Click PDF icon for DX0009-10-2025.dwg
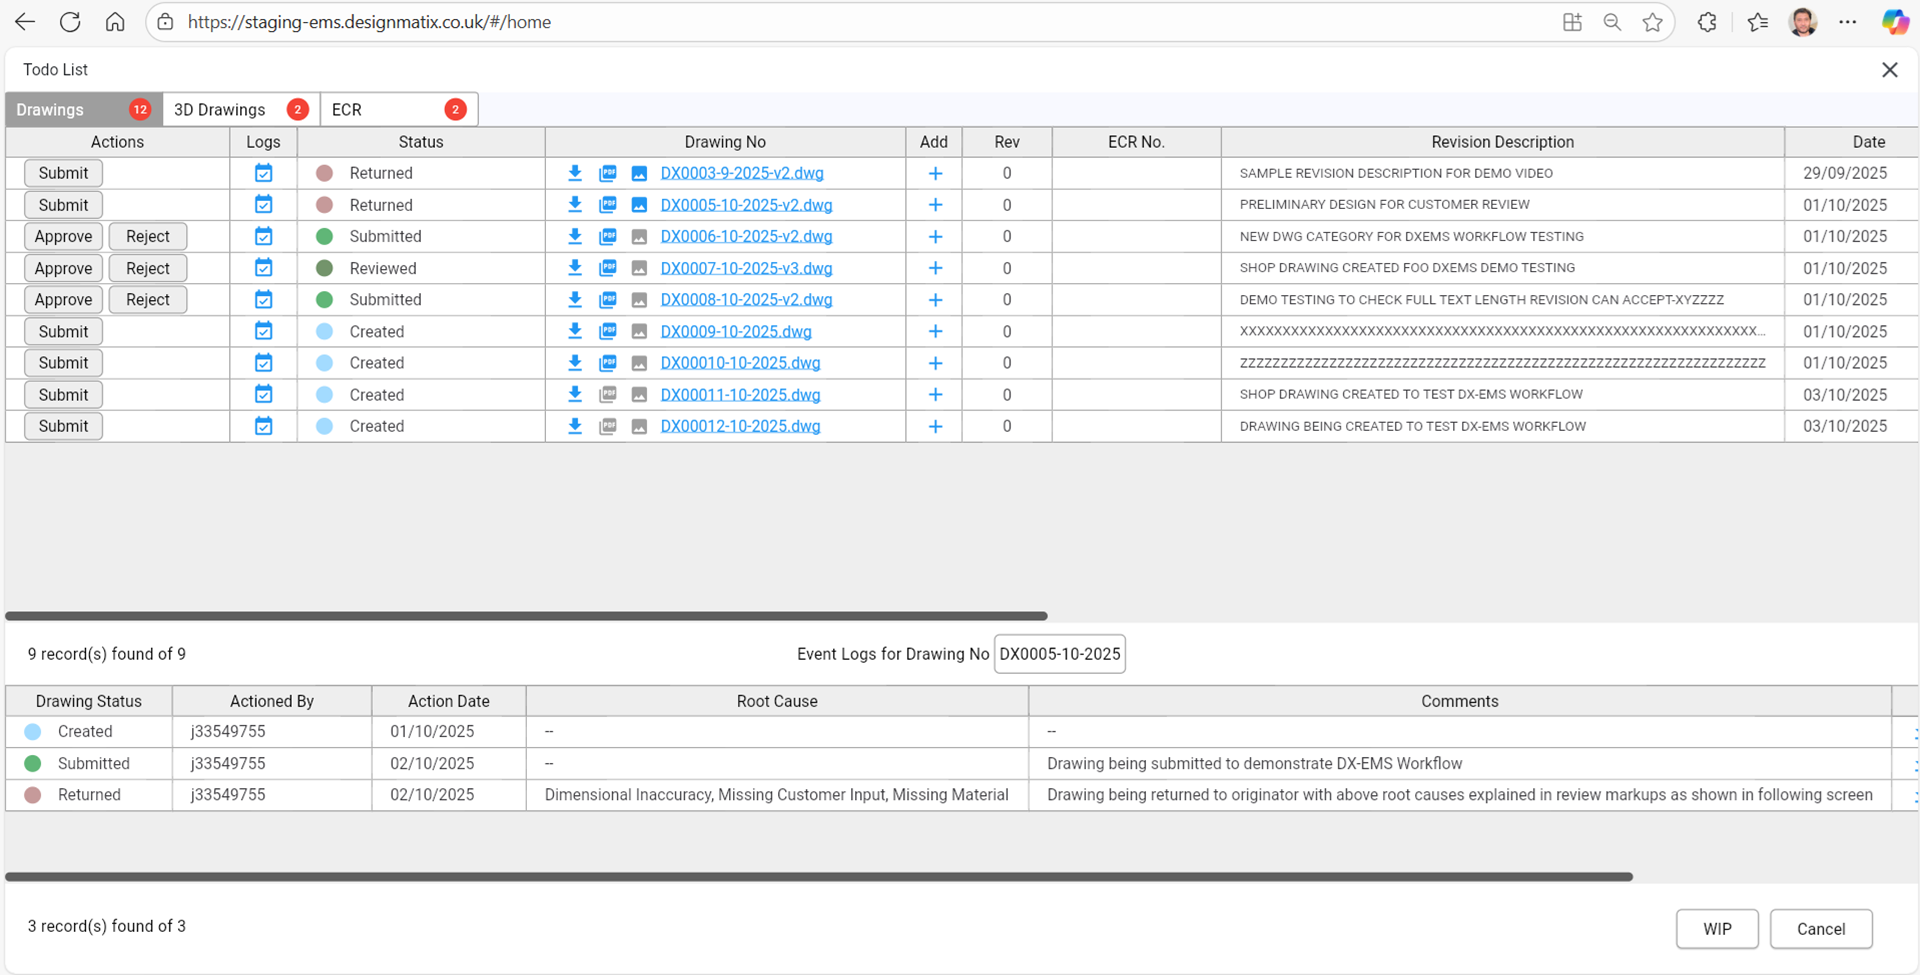This screenshot has width=1920, height=975. tap(607, 332)
